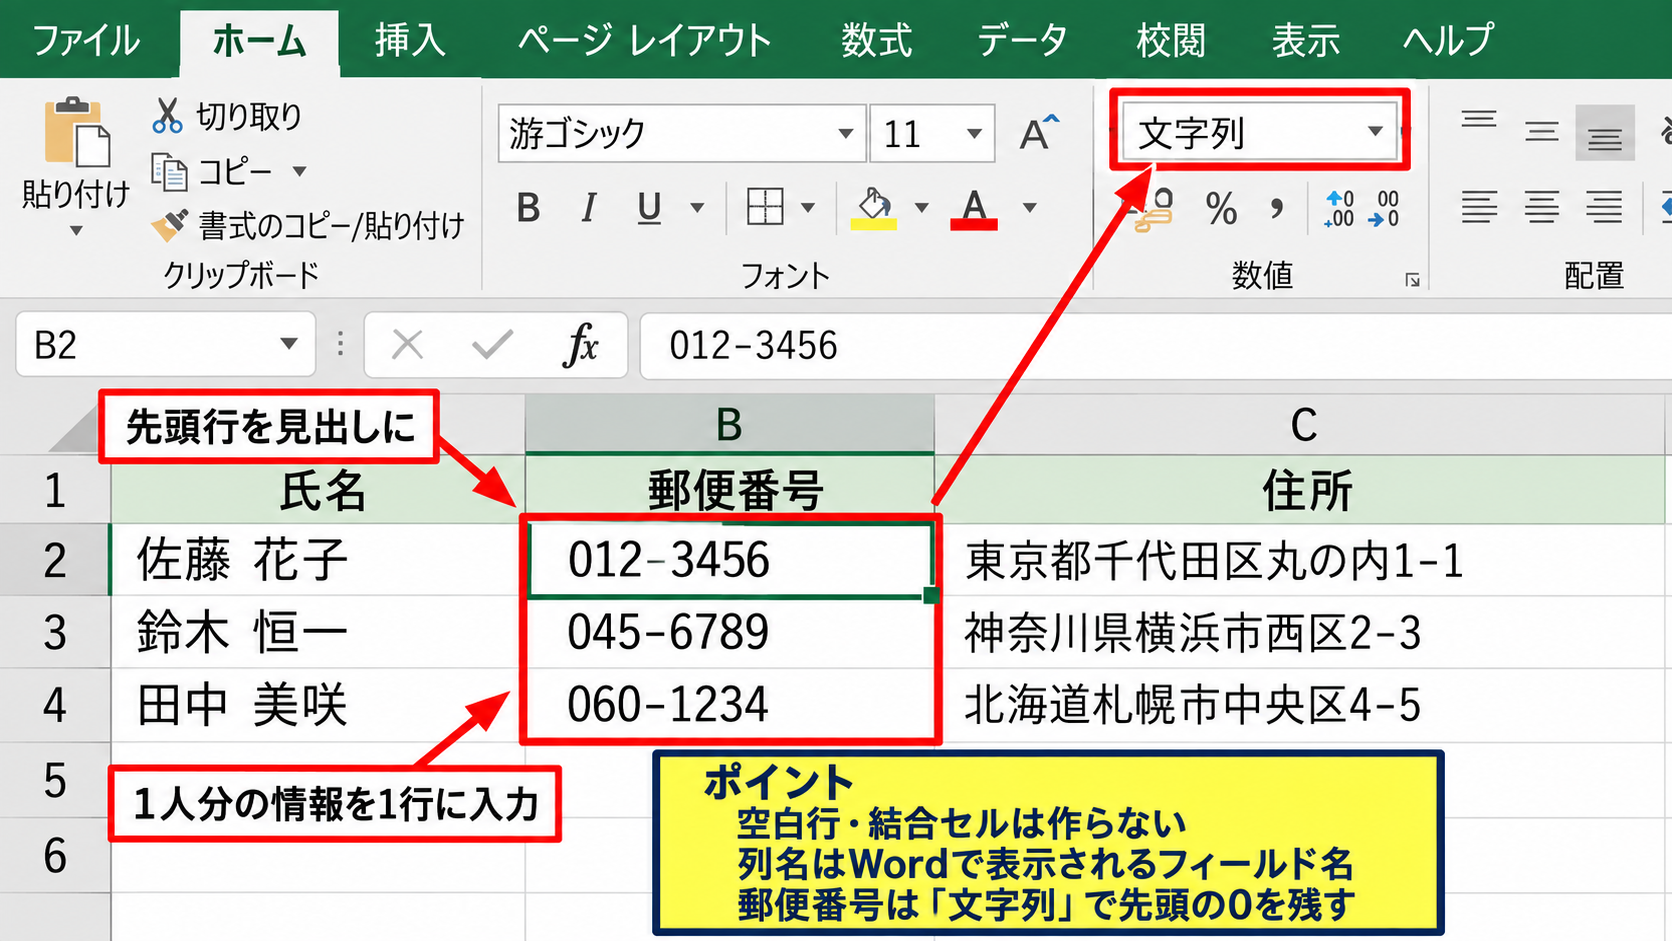Select Align Right icon
Viewport: 1672px width, 941px height.
[1604, 207]
